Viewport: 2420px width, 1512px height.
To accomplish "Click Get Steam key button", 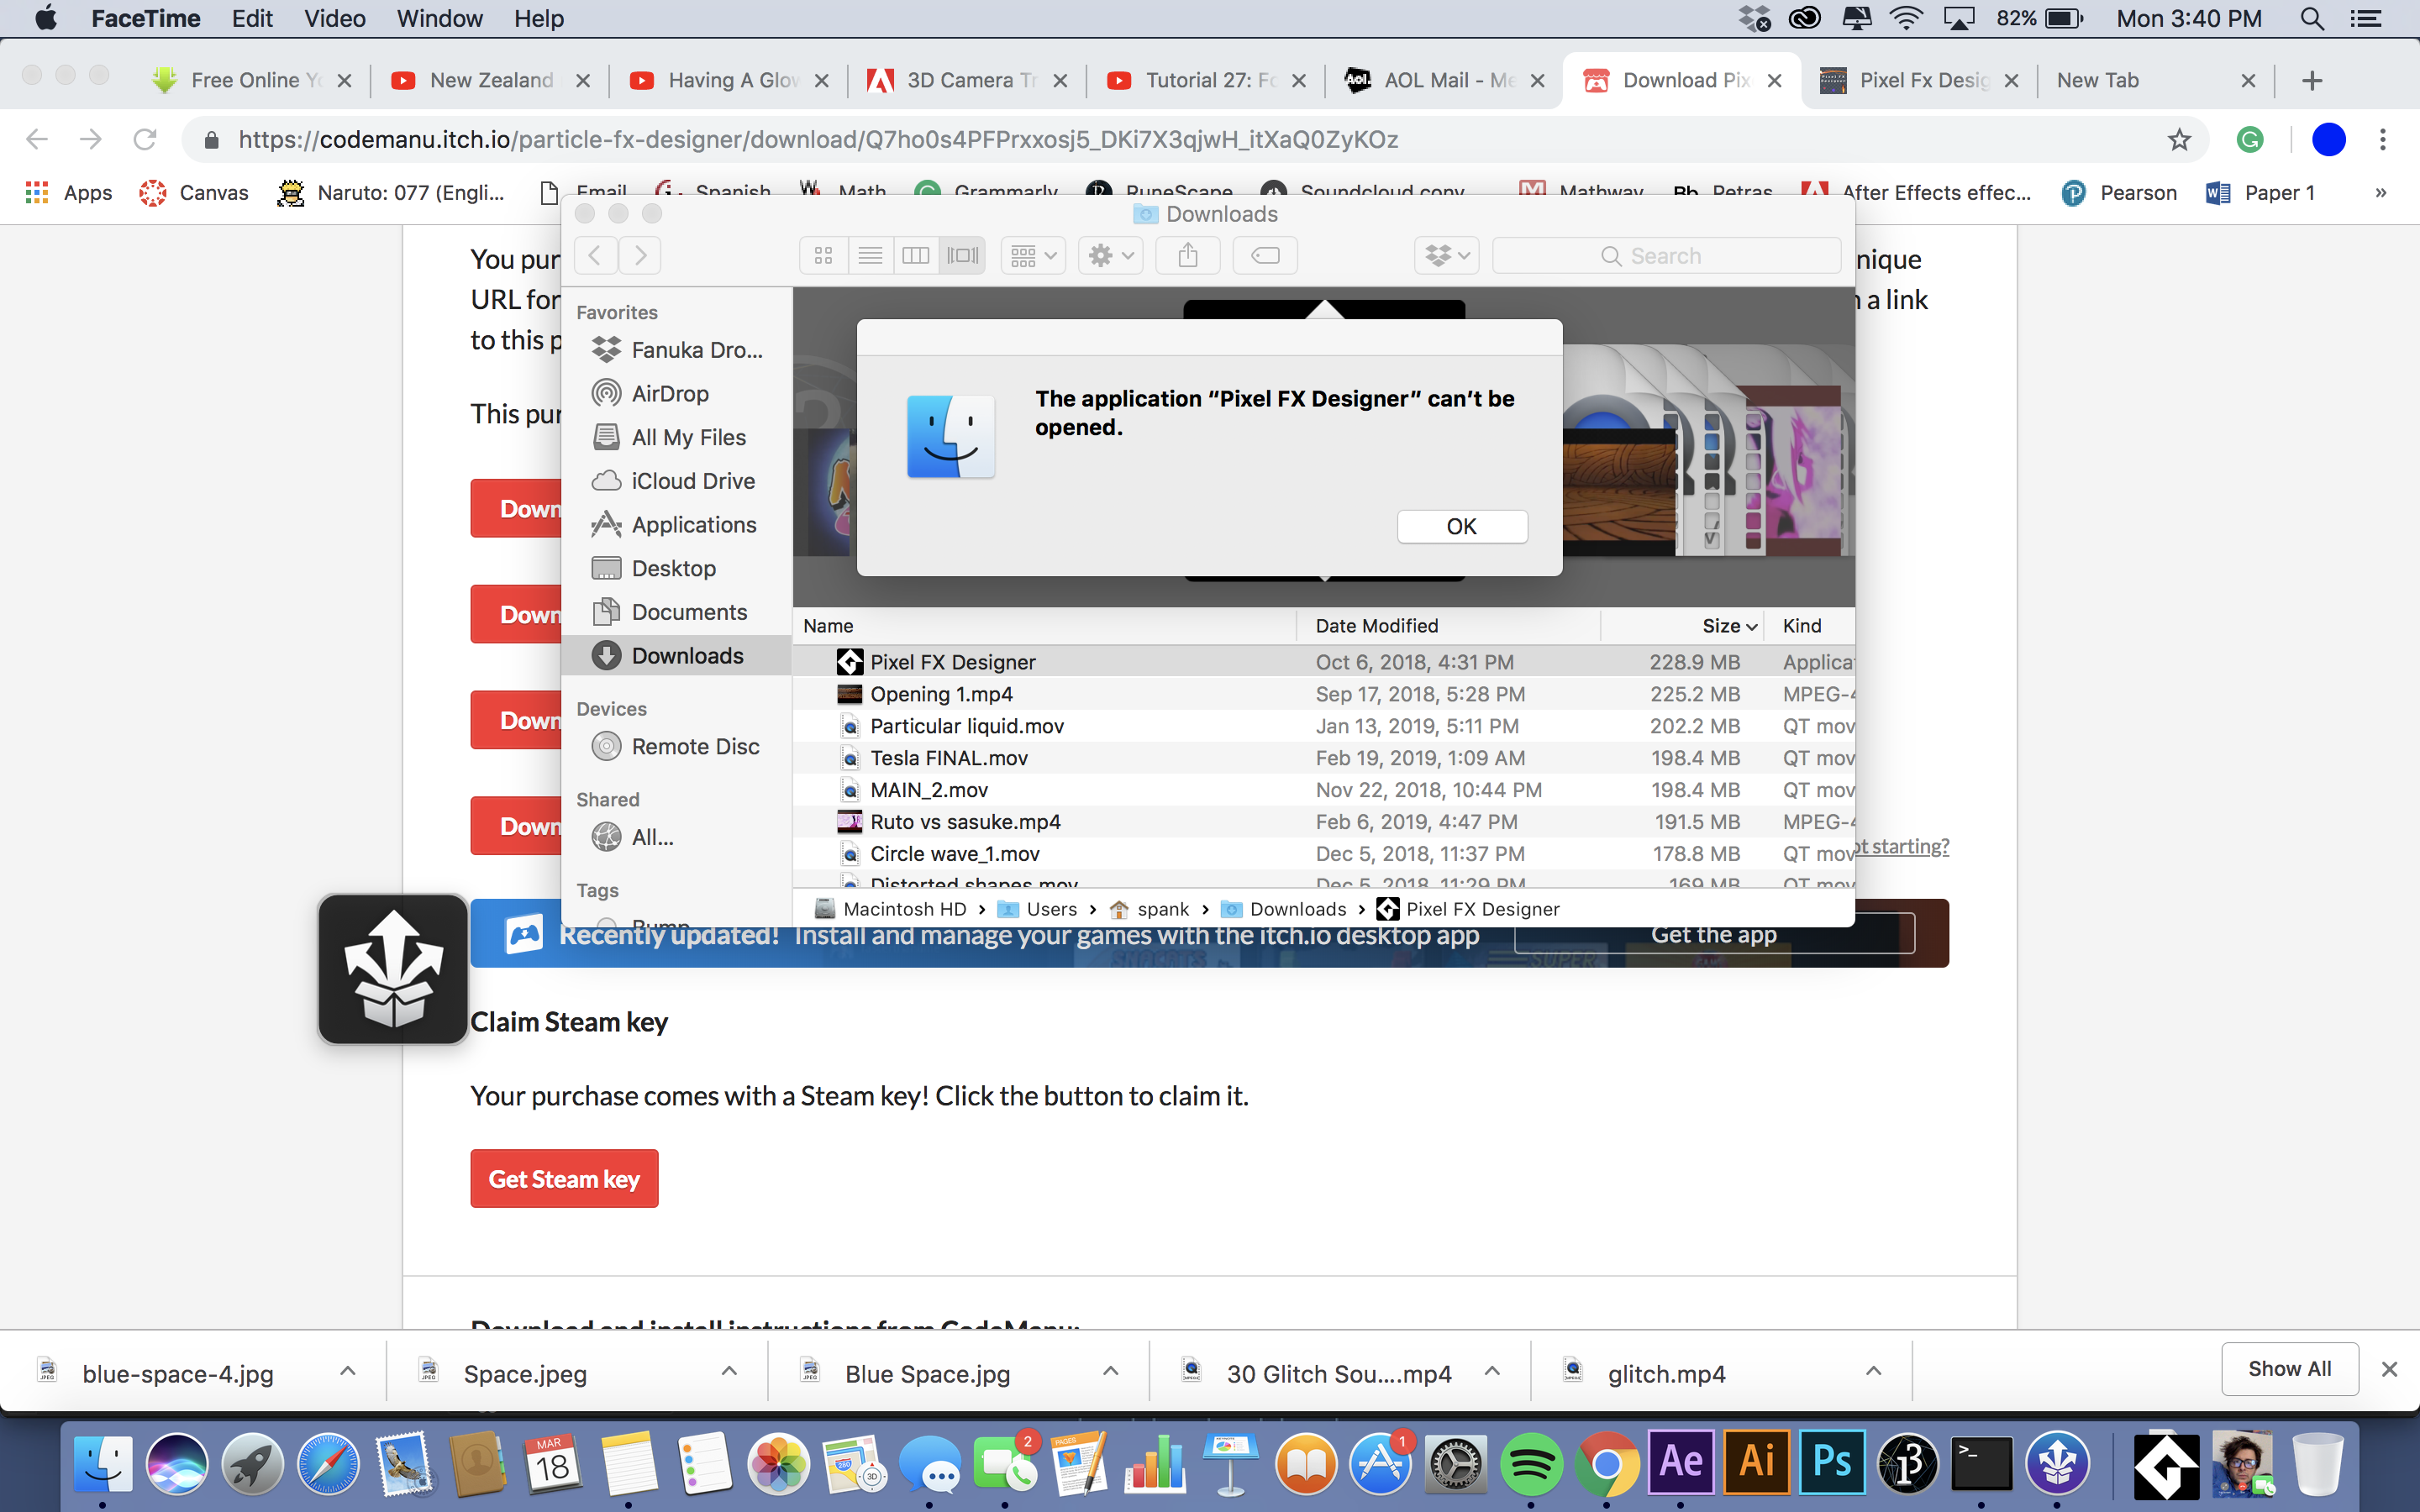I will pyautogui.click(x=564, y=1179).
